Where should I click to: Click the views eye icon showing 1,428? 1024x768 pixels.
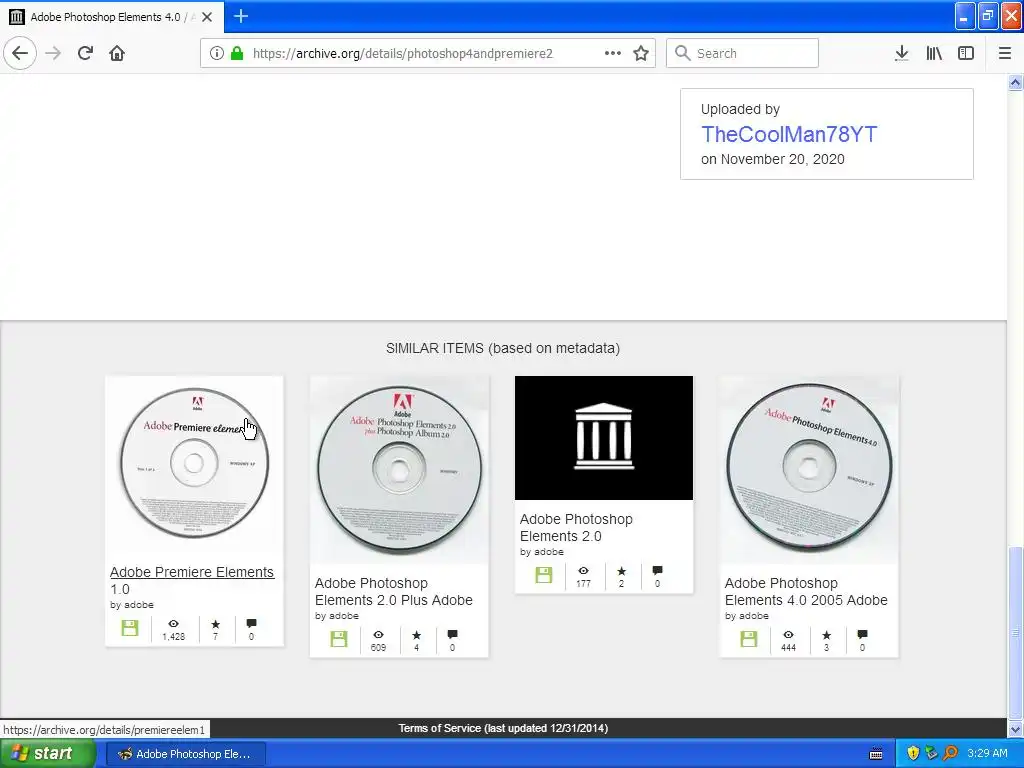(x=174, y=624)
